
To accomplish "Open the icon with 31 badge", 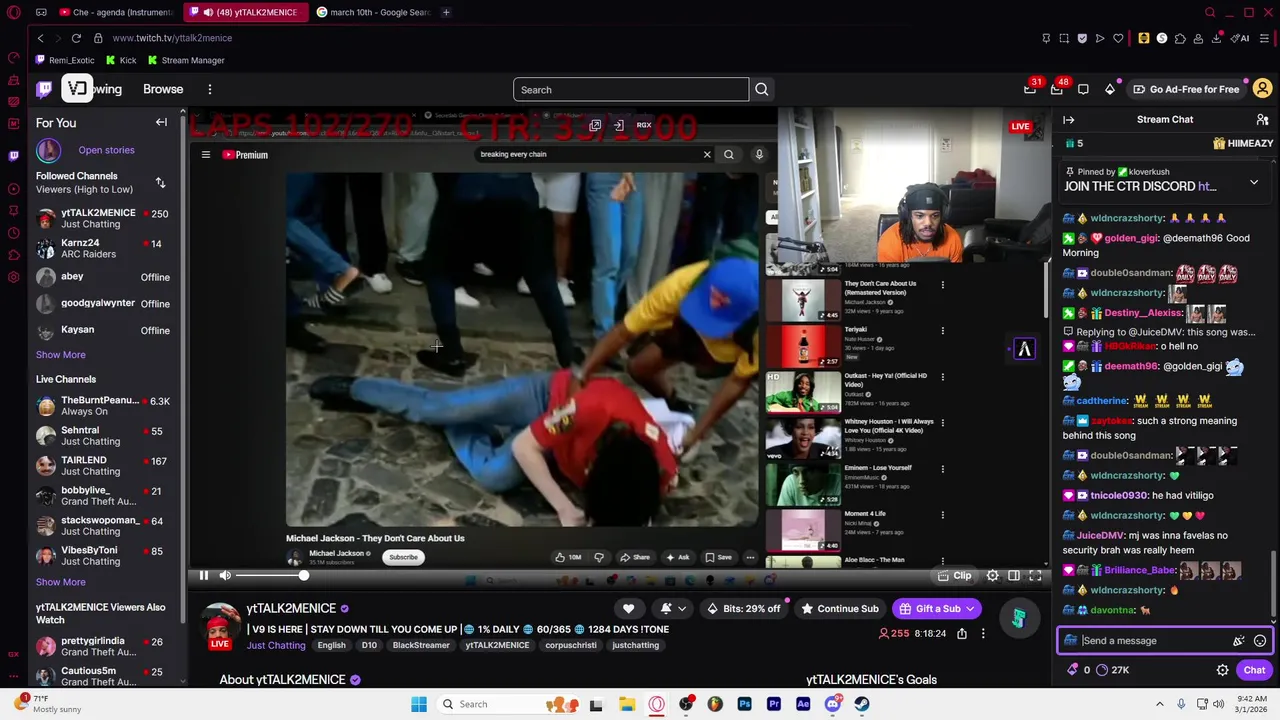I will click(x=1031, y=89).
